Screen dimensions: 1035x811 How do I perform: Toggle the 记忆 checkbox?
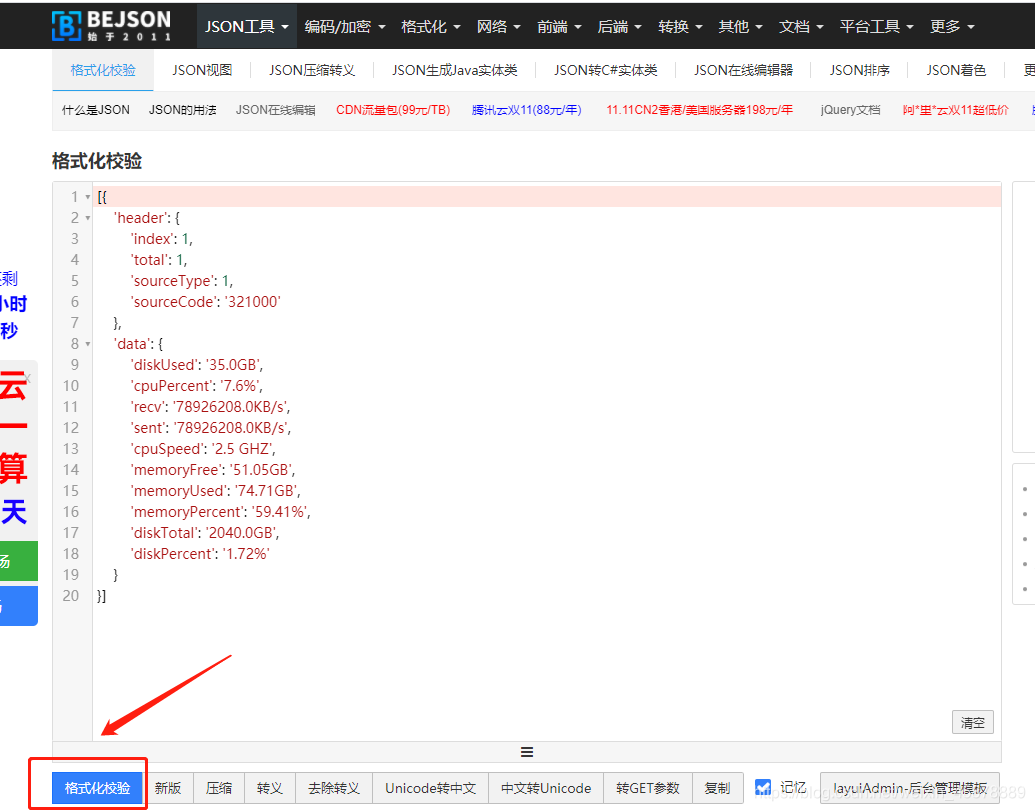tap(762, 787)
